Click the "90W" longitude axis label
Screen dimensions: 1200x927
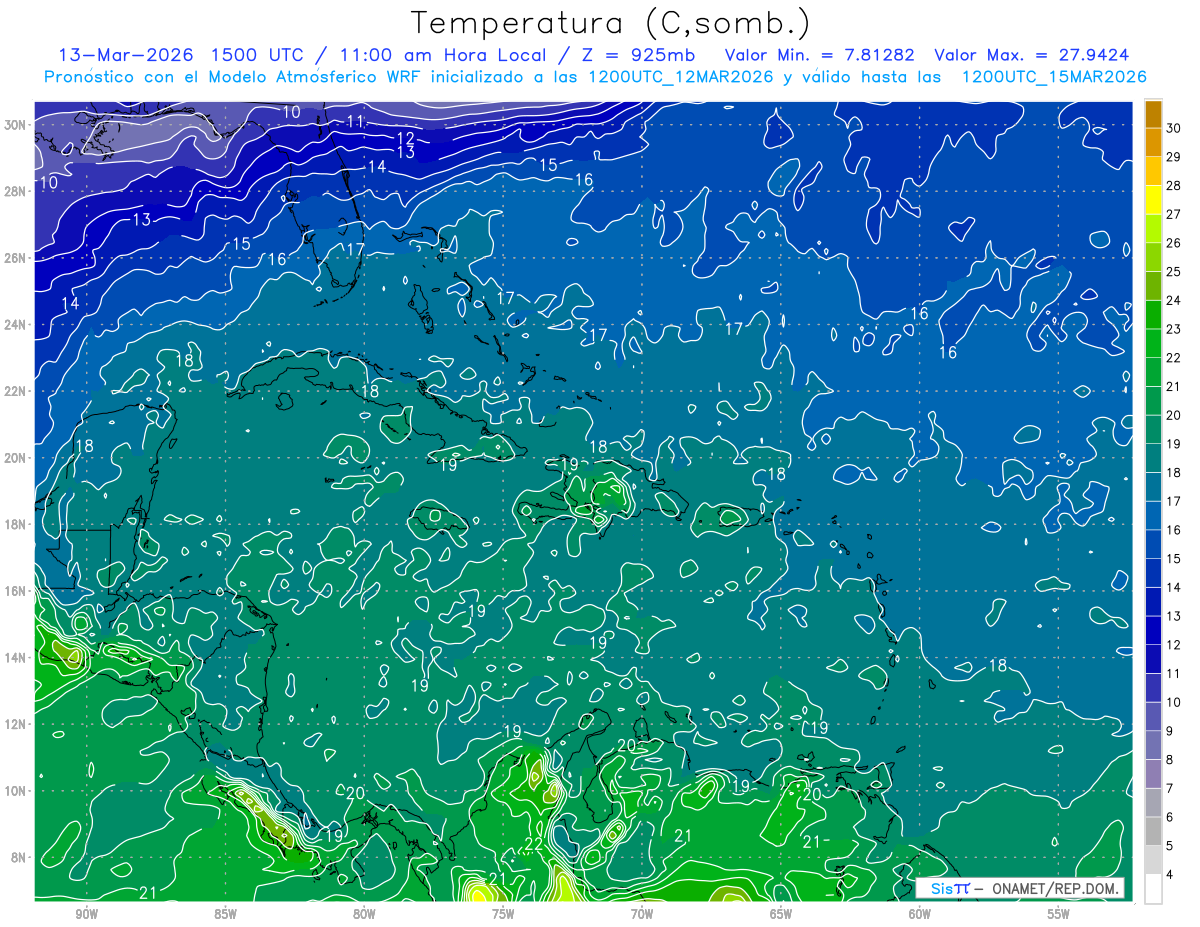[x=86, y=915]
